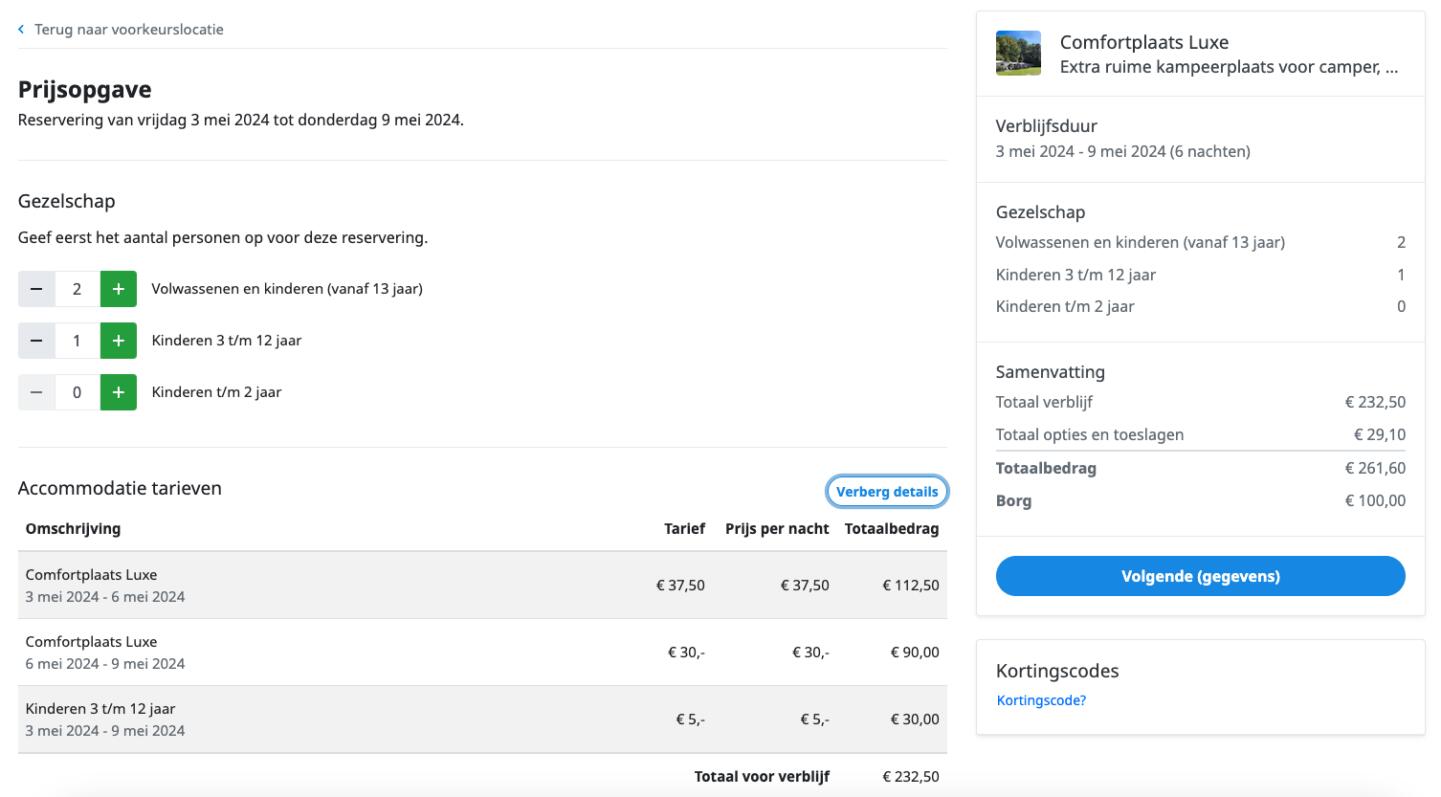The height and width of the screenshot is (797, 1441).
Task: Hide rate details with Verberg details
Action: (x=886, y=491)
